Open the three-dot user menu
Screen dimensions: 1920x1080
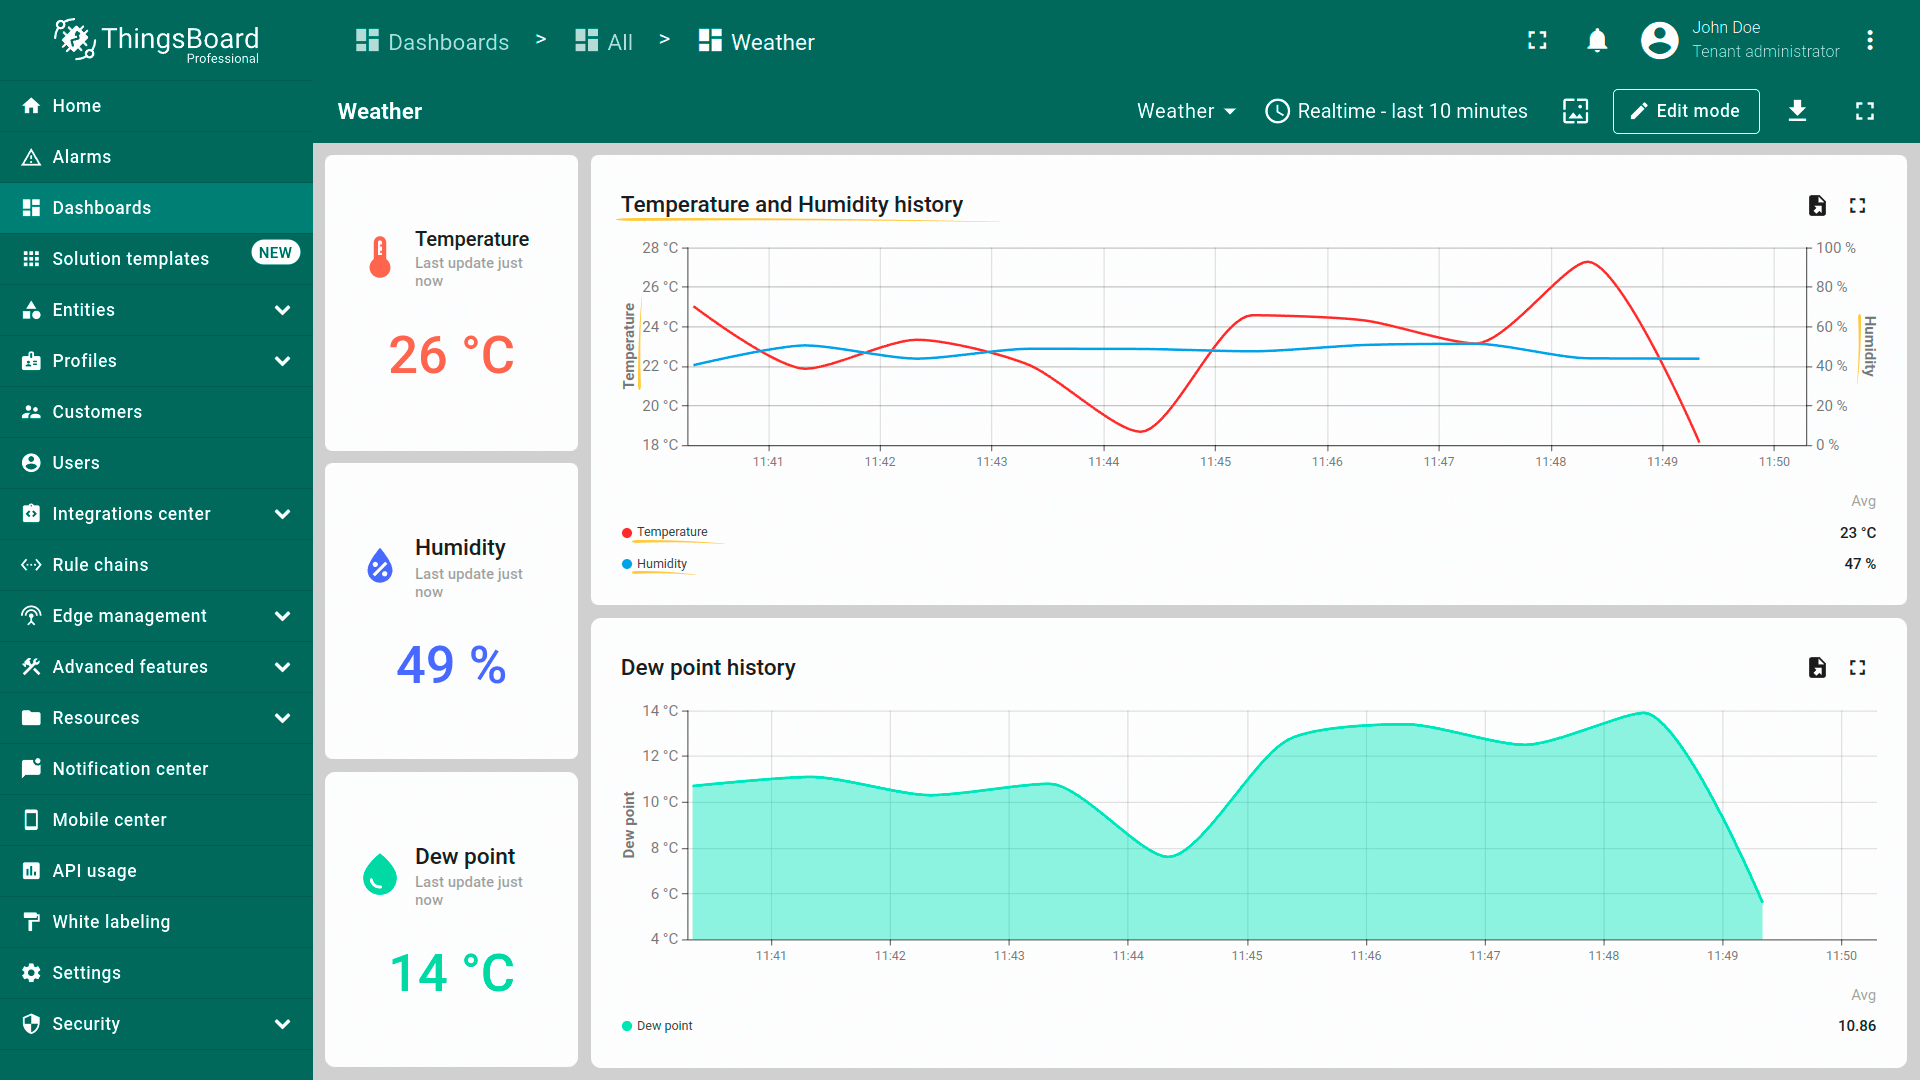(1869, 41)
